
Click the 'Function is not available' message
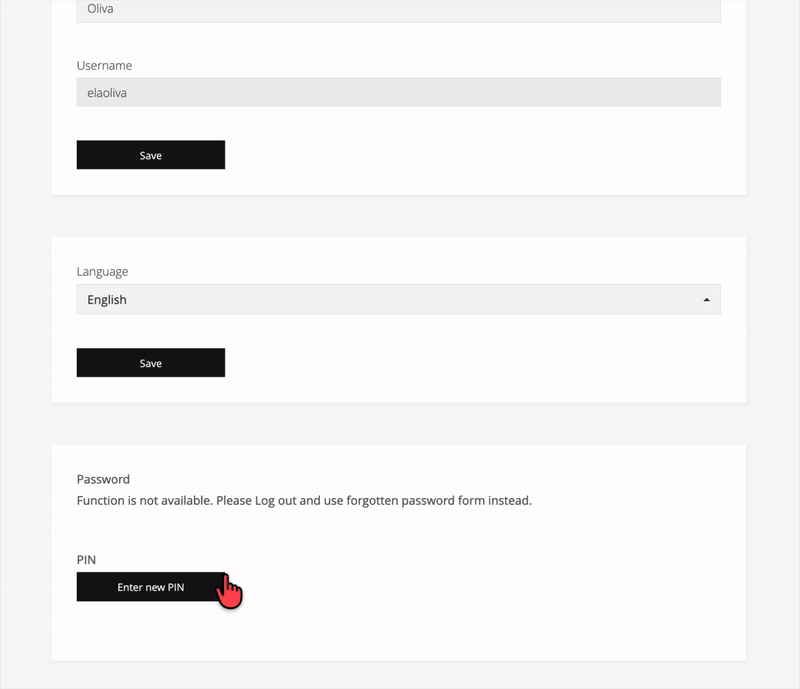tap(304, 501)
